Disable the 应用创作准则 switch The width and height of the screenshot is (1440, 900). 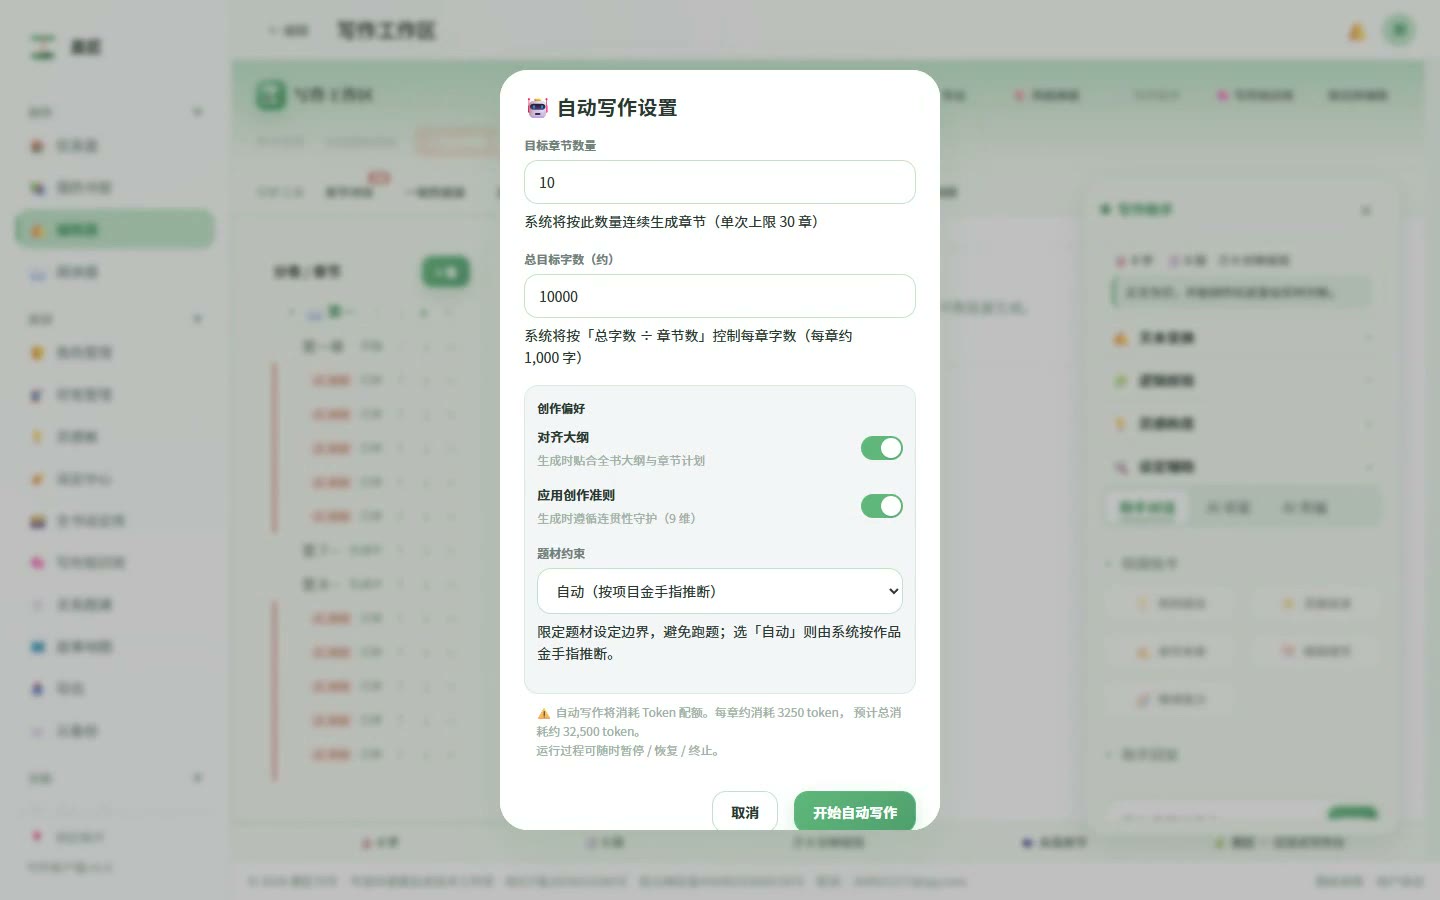point(881,506)
